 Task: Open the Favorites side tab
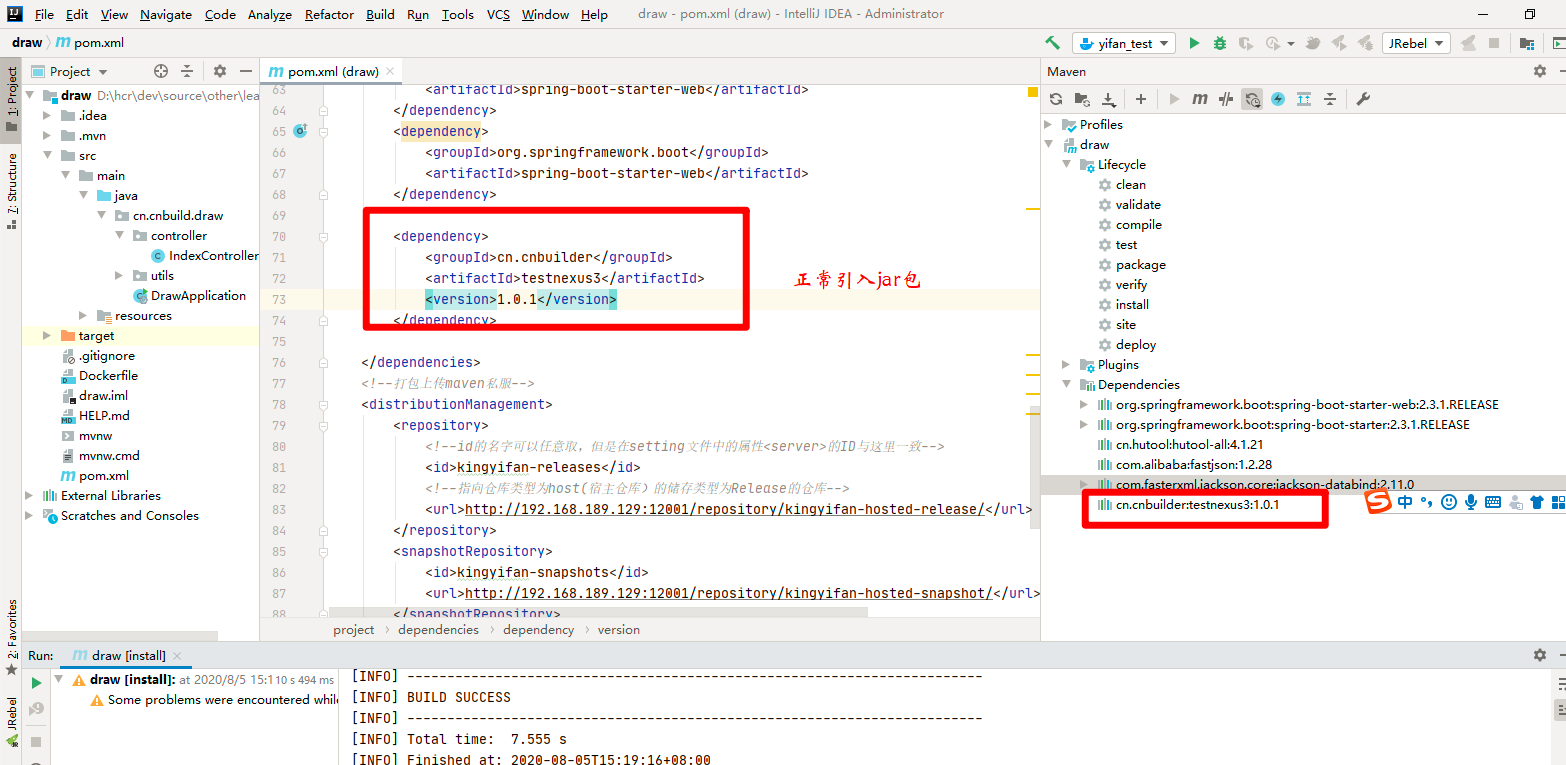12,637
